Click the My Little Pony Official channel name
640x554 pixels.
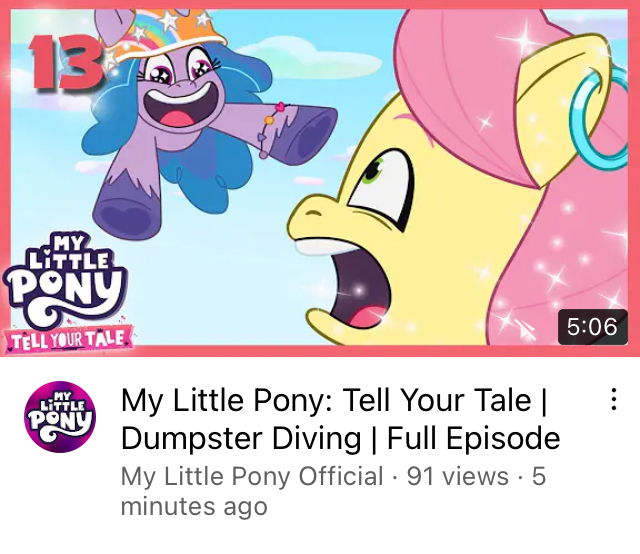252,476
